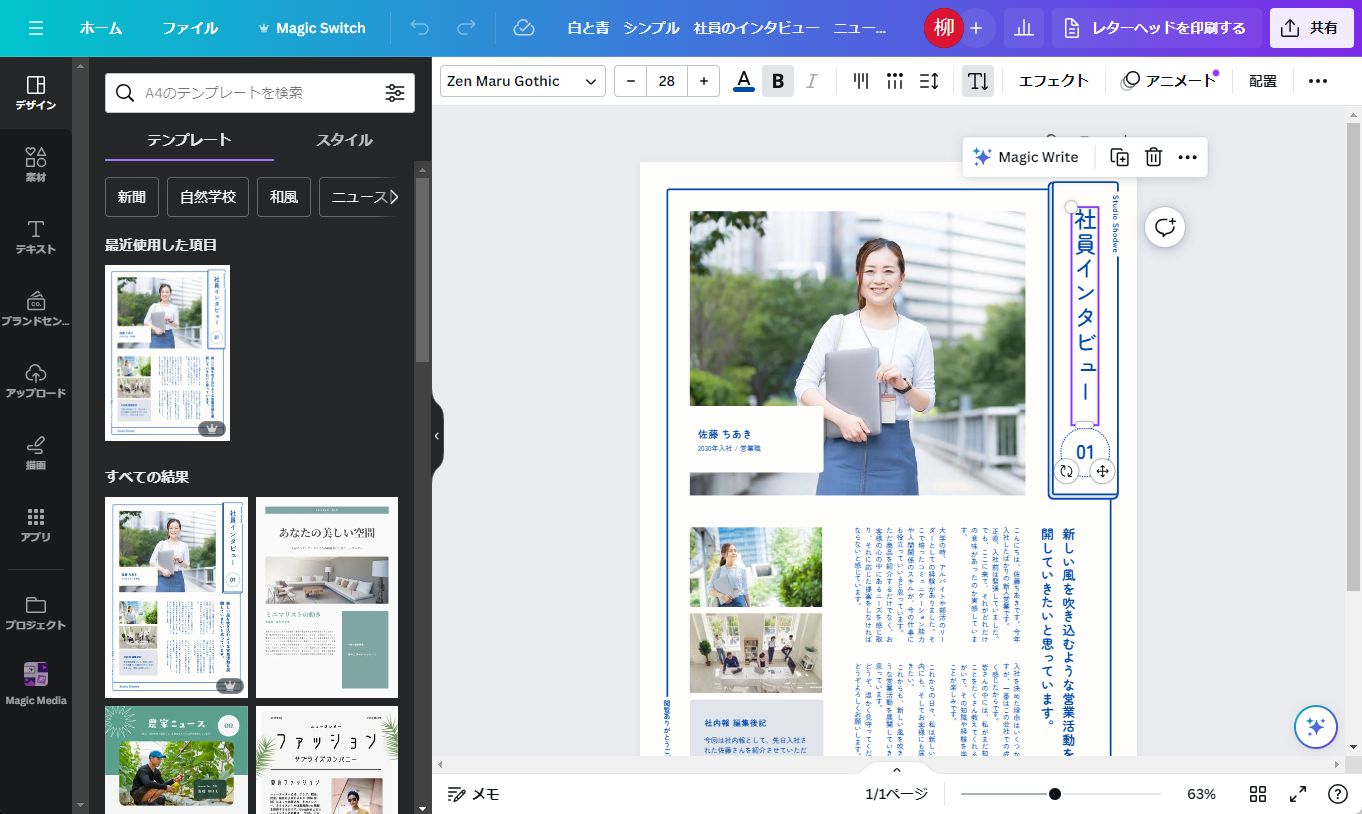Open the Zen Maru Gothic font dropdown
The width and height of the screenshot is (1362, 814).
tap(522, 81)
